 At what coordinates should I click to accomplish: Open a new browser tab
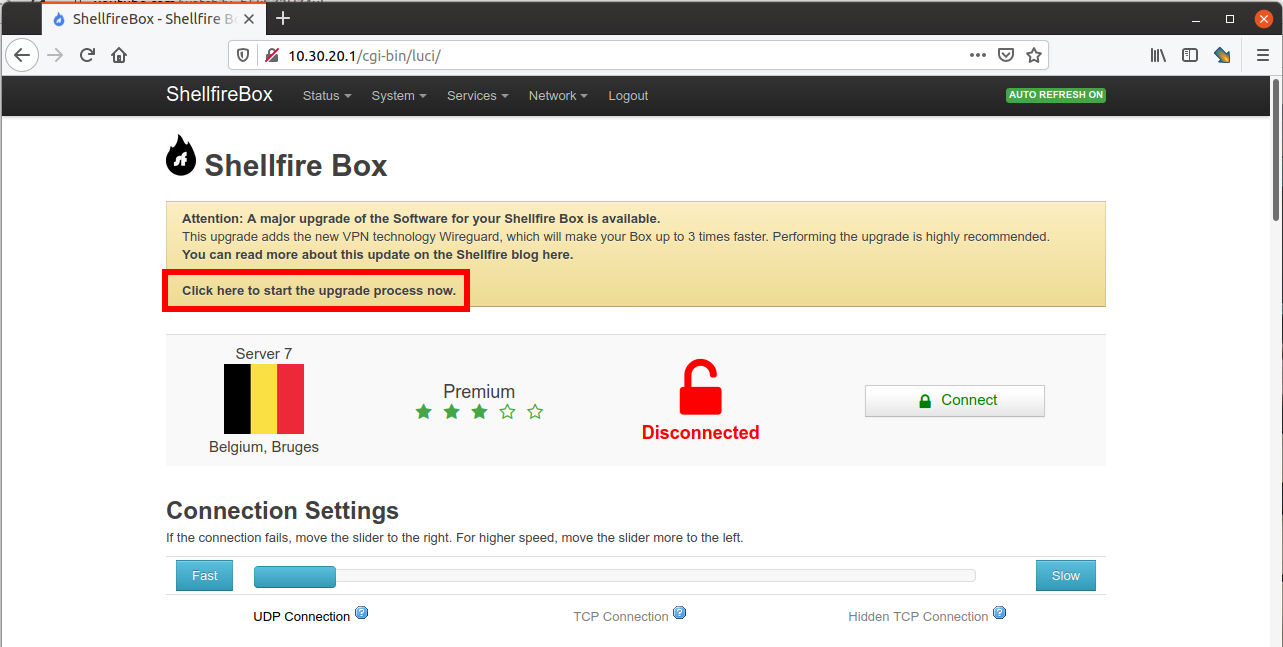pos(283,18)
